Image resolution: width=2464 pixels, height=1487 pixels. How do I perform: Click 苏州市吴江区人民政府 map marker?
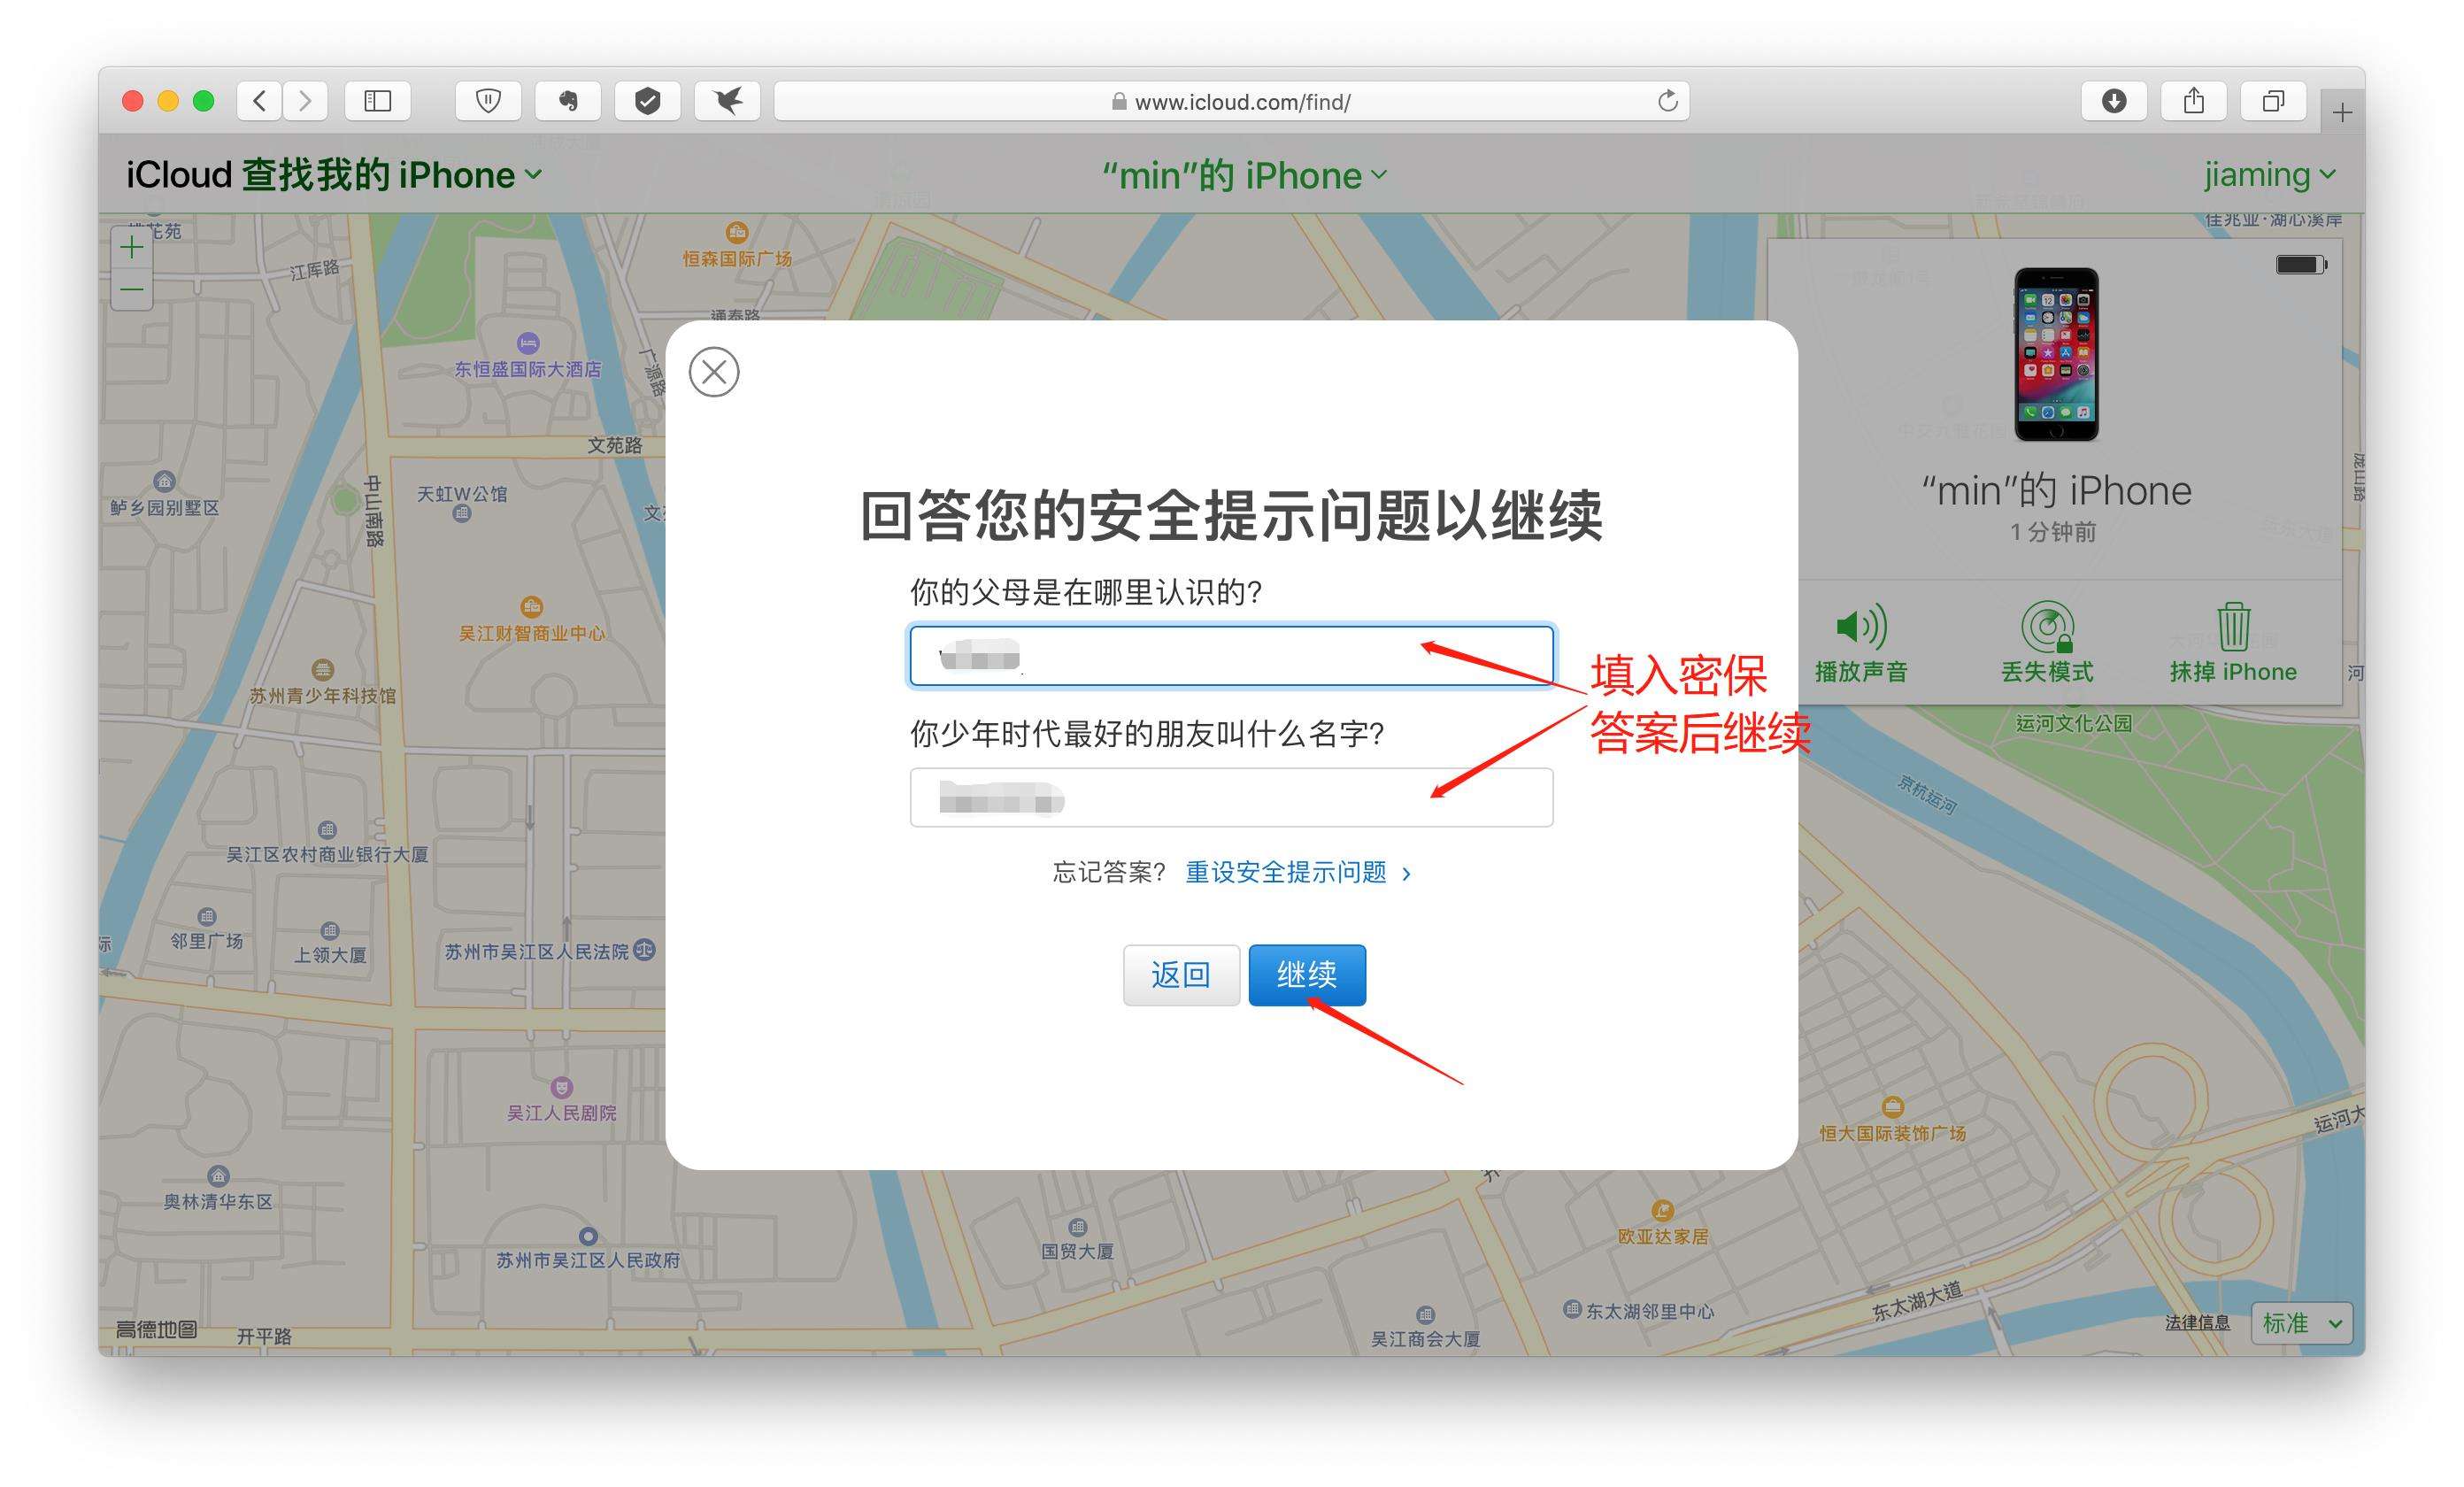(588, 1236)
